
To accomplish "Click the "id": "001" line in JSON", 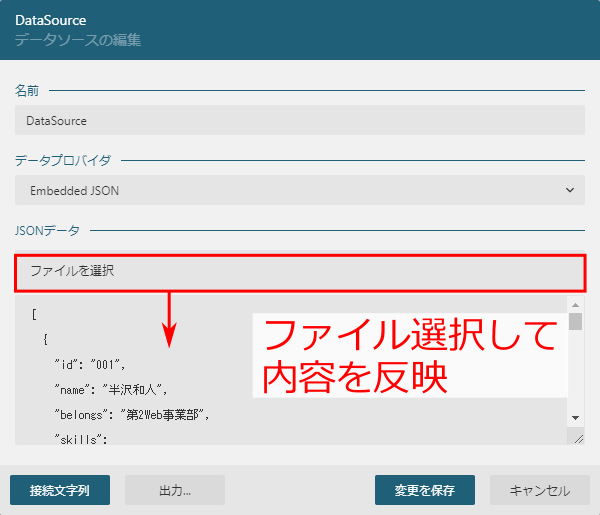I will tap(90, 365).
